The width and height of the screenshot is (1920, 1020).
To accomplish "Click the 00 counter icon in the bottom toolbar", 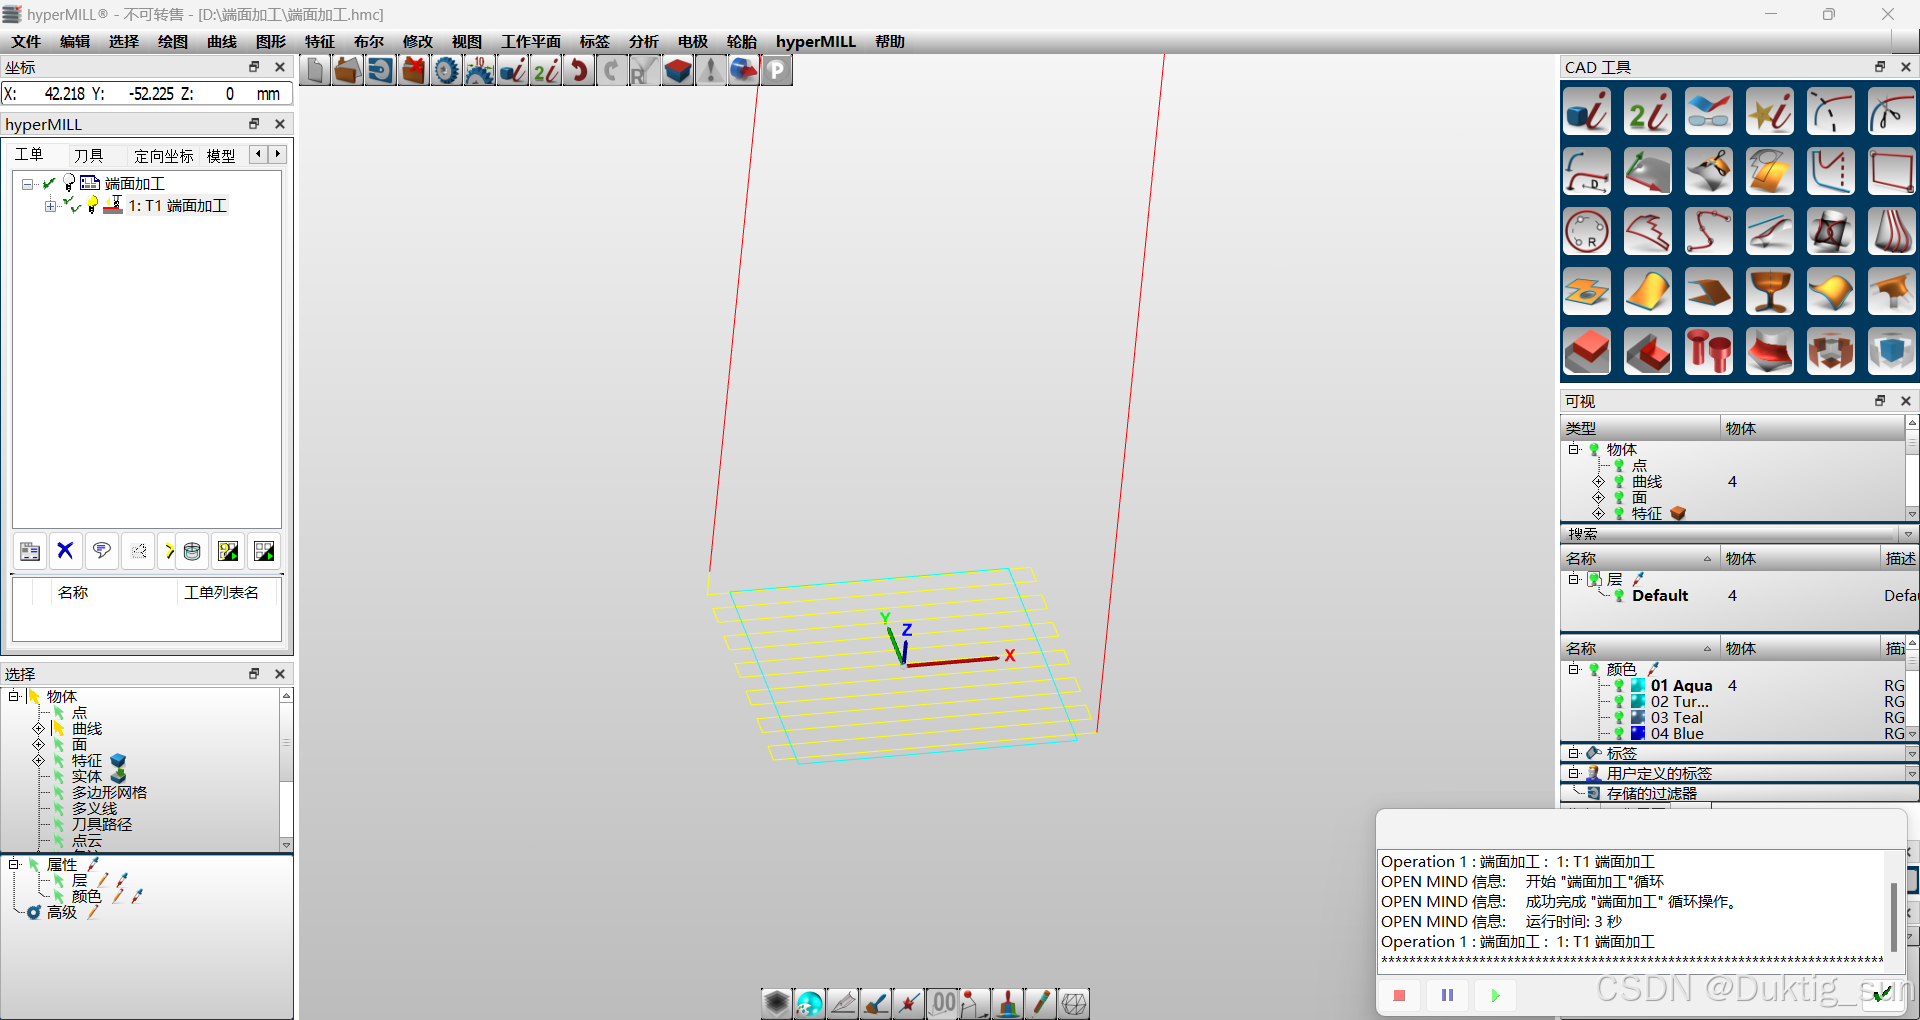I will click(x=943, y=1003).
